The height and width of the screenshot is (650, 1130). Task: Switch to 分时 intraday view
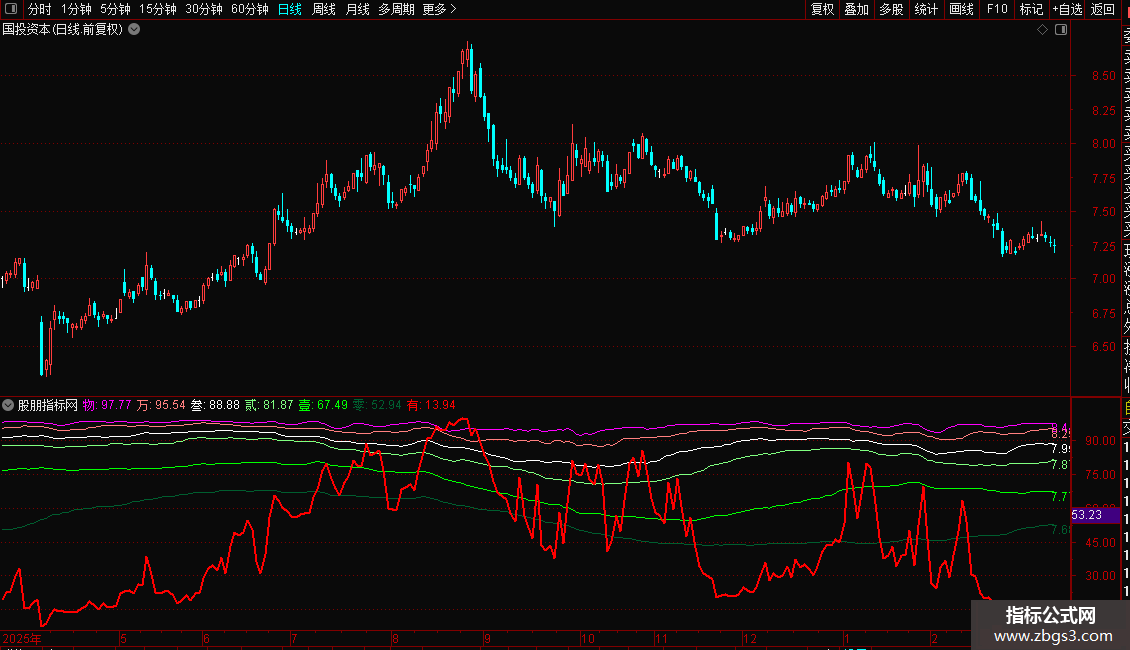[x=40, y=9]
